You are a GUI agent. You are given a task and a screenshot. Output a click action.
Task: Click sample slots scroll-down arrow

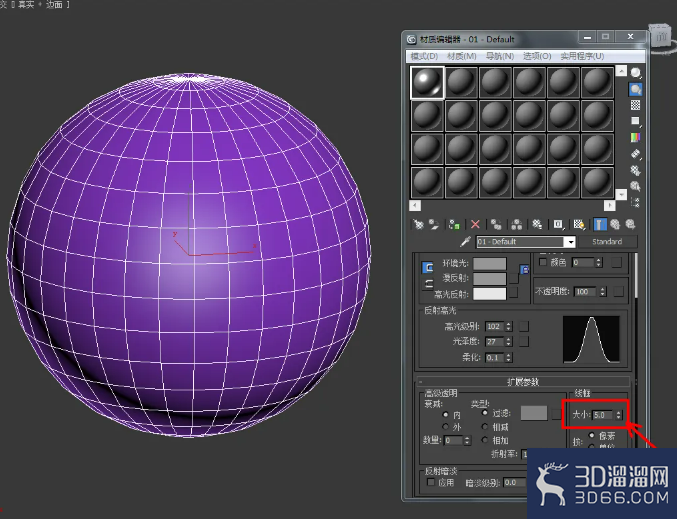tap(621, 195)
